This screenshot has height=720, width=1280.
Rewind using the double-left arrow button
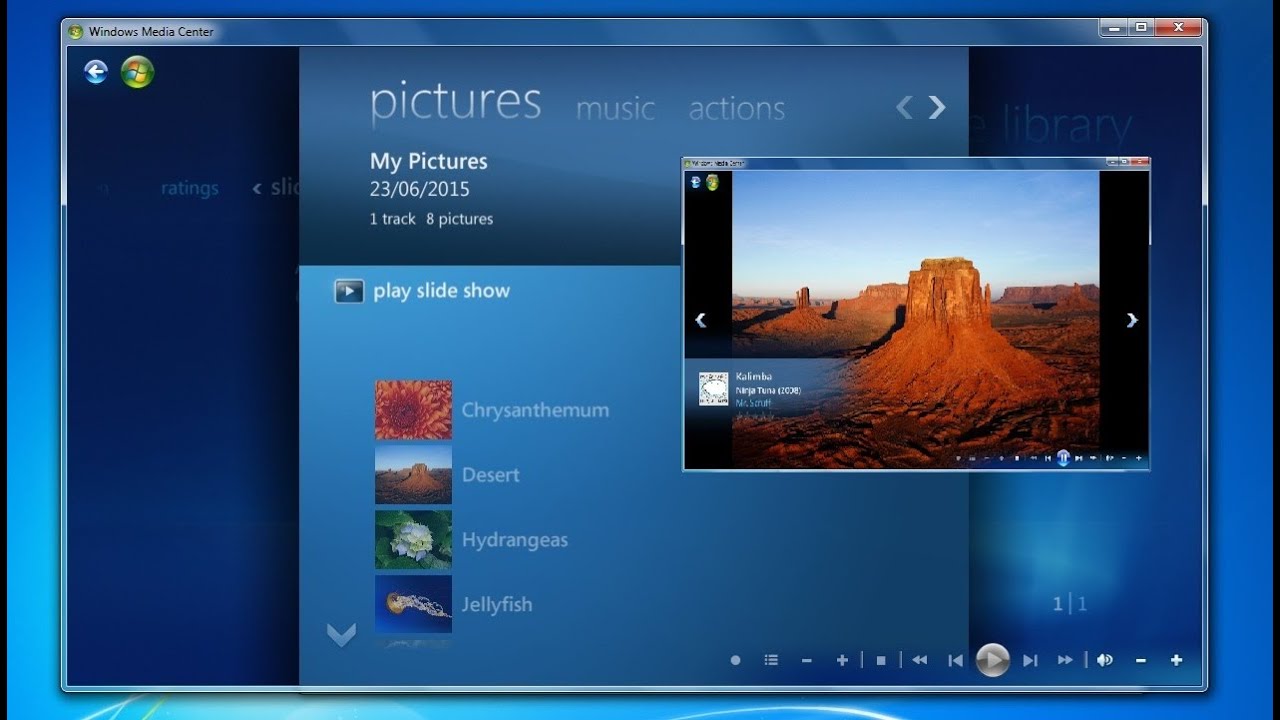(919, 660)
